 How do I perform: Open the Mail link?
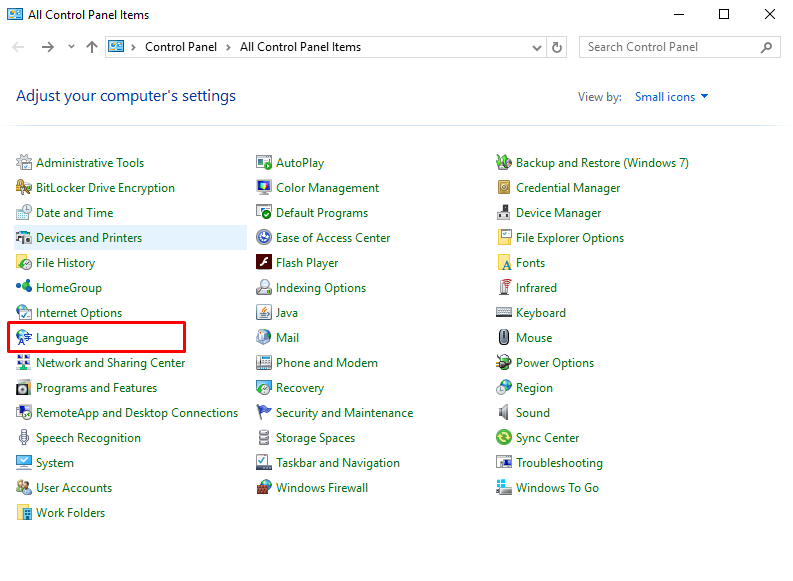[x=287, y=338]
